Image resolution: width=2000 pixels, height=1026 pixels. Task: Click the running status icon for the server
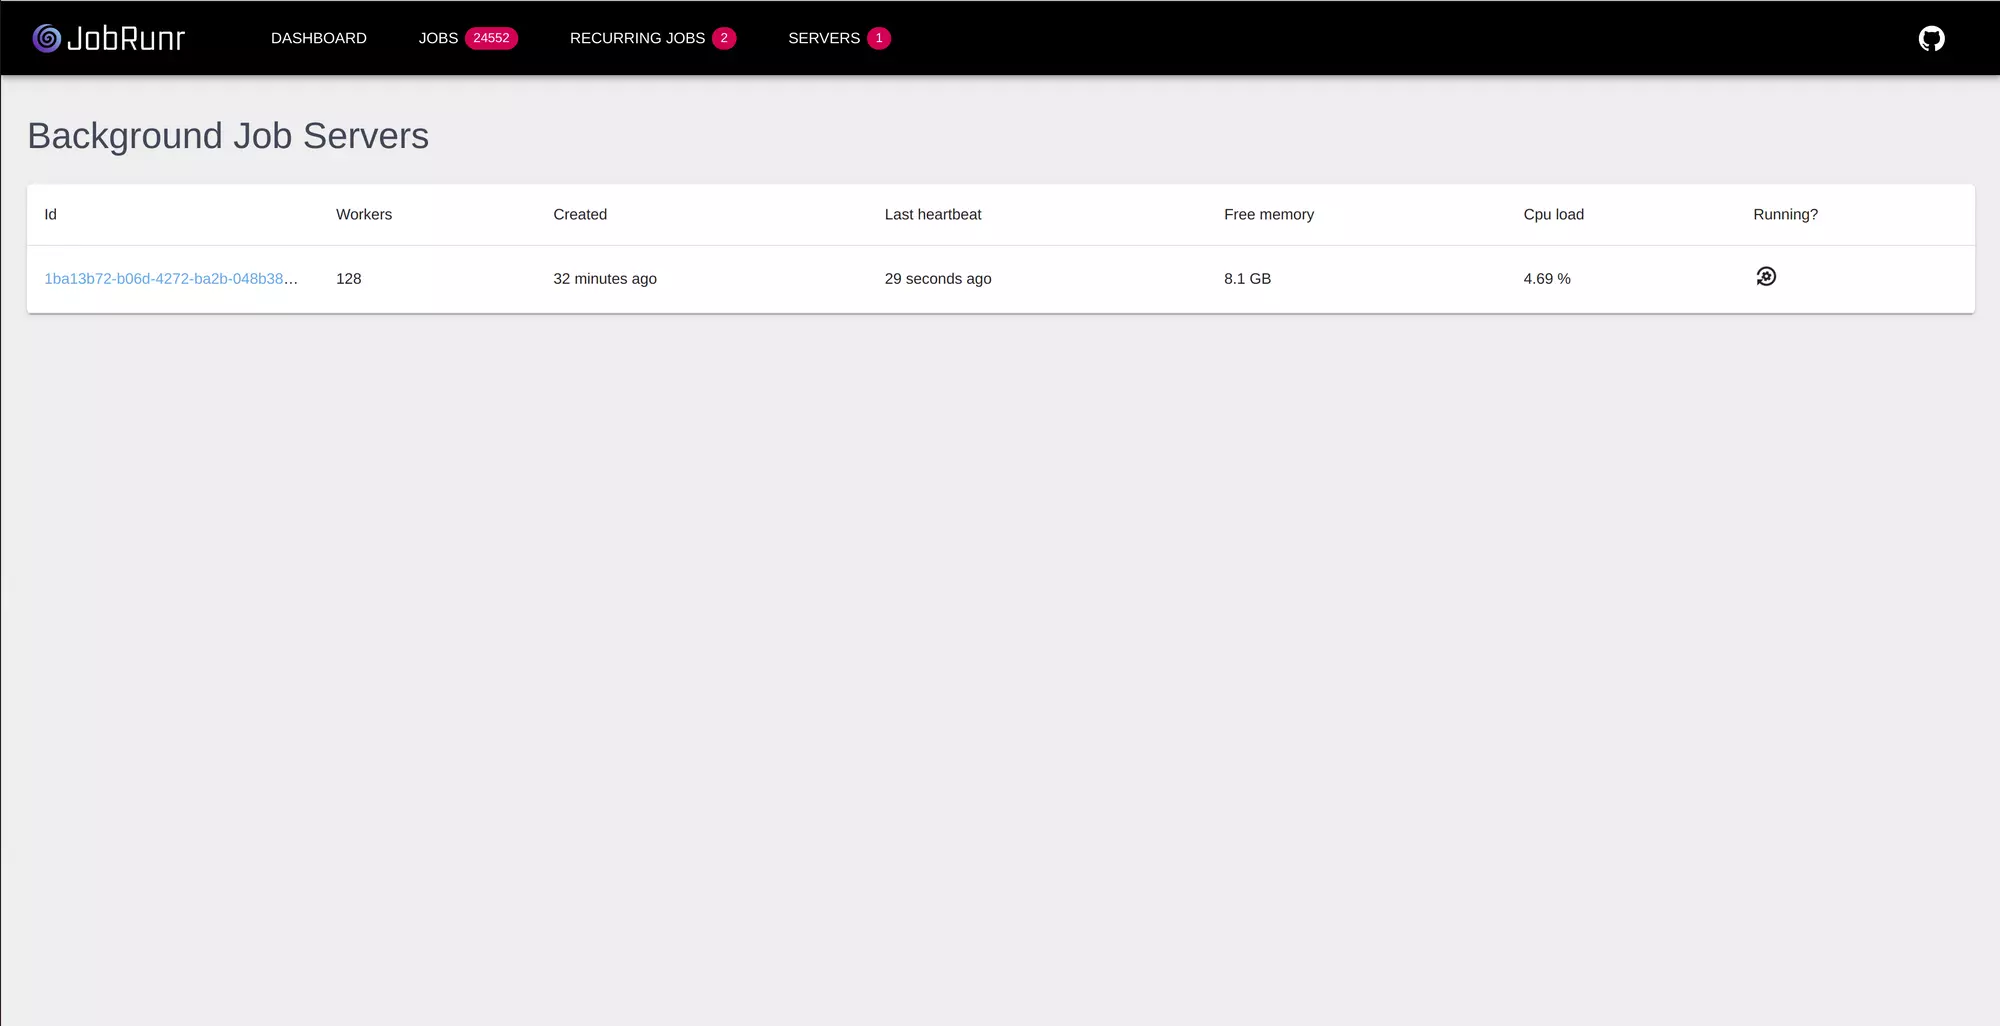[x=1766, y=277]
